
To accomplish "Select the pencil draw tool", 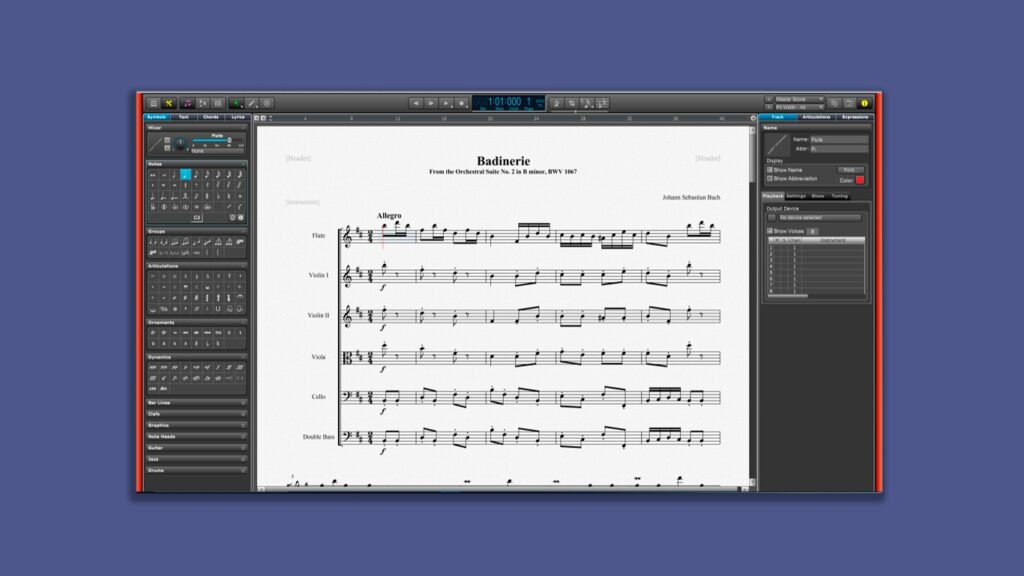I will click(x=251, y=103).
